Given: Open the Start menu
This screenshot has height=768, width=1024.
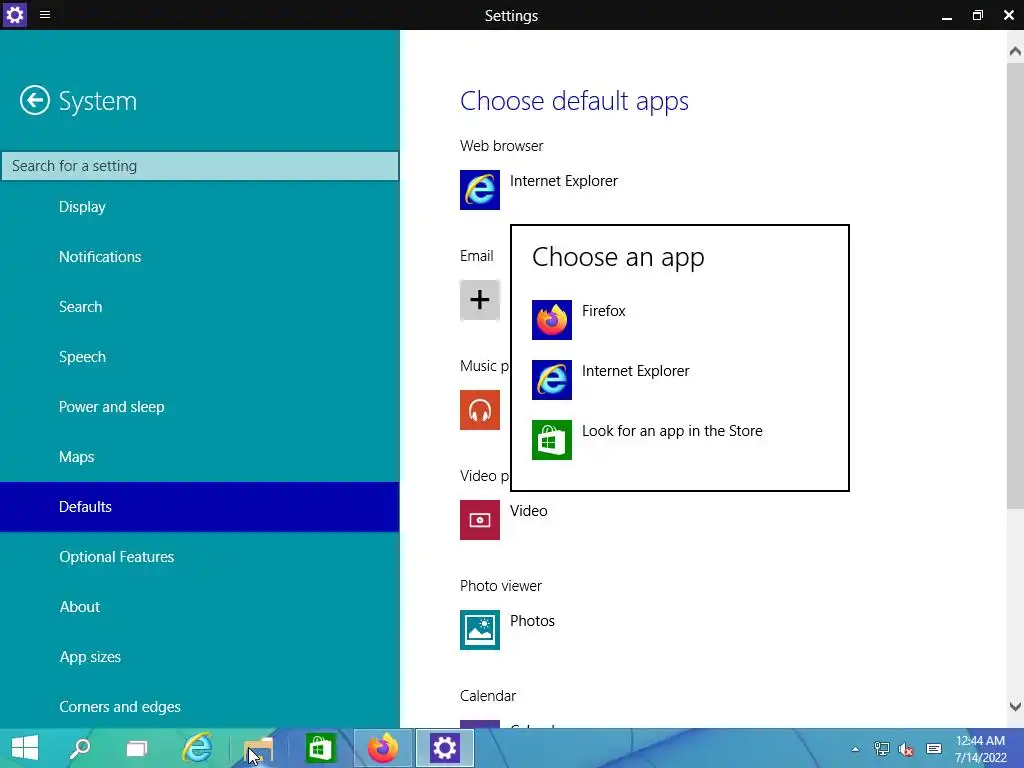Looking at the screenshot, I should coord(25,748).
